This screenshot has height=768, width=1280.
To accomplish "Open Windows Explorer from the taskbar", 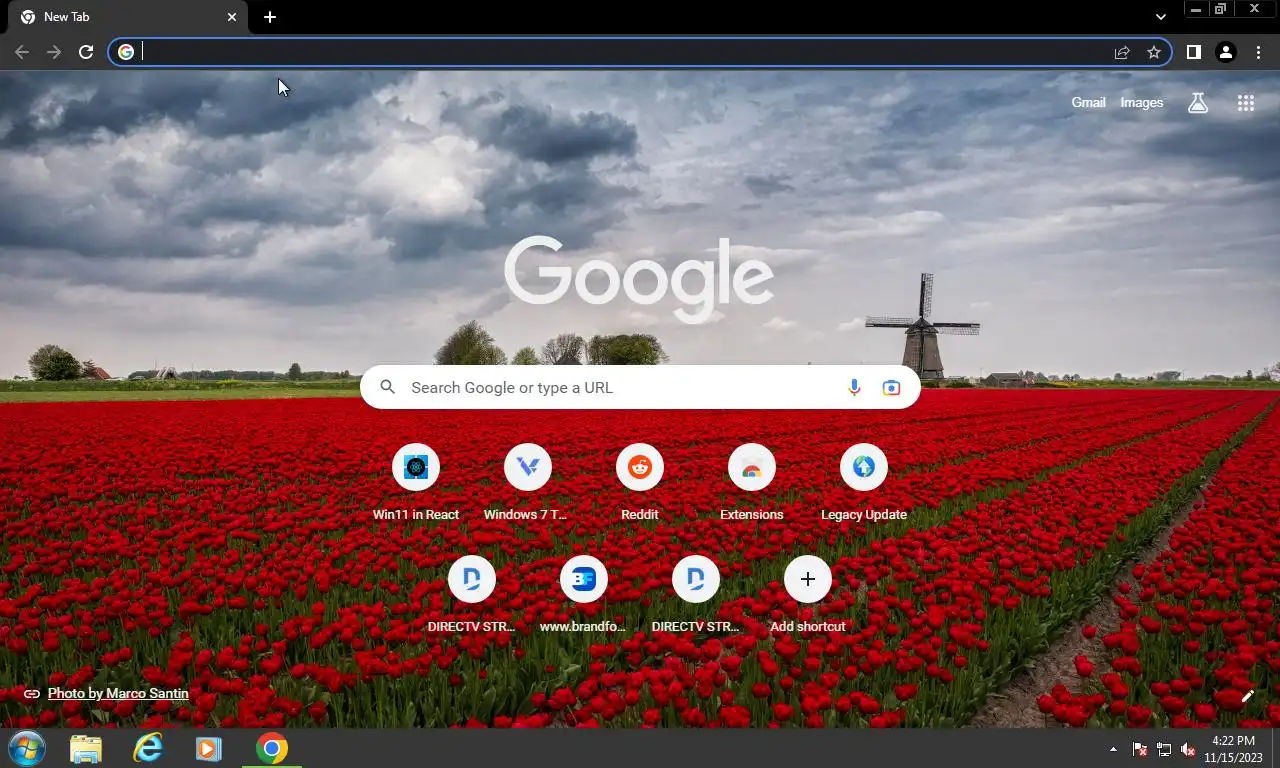I will point(86,748).
